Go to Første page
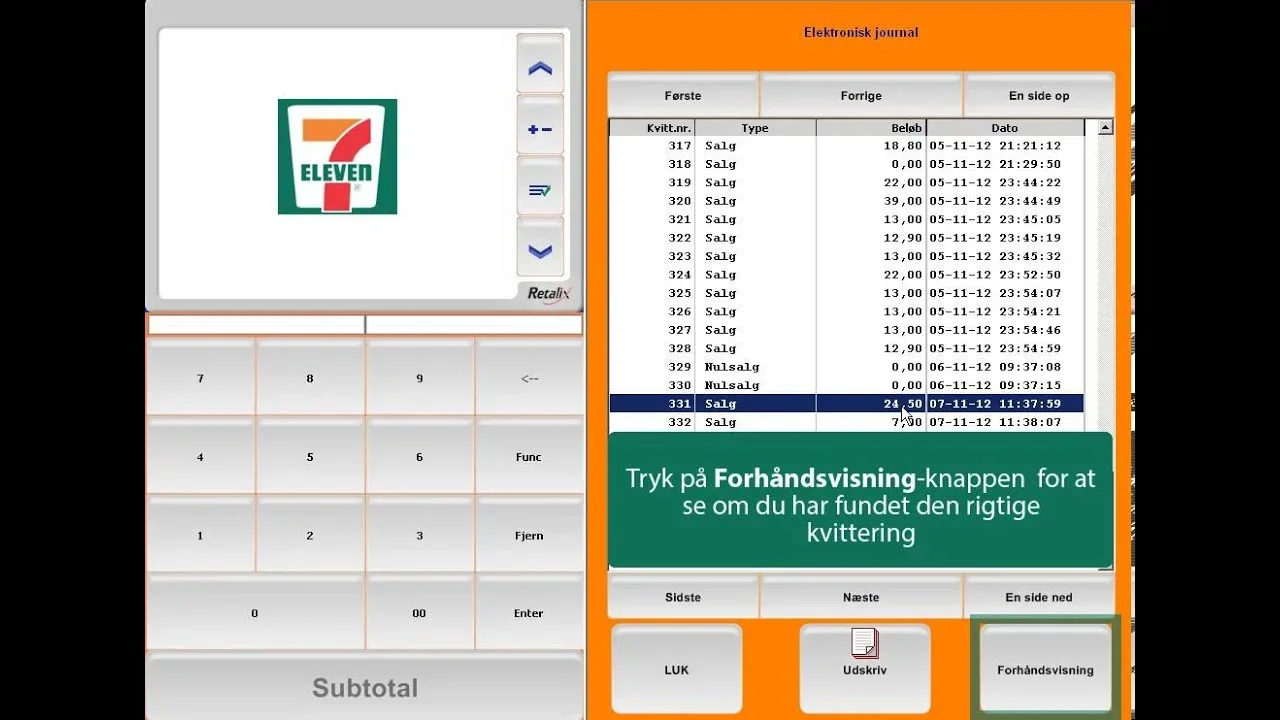This screenshot has width=1280, height=720. 683,96
